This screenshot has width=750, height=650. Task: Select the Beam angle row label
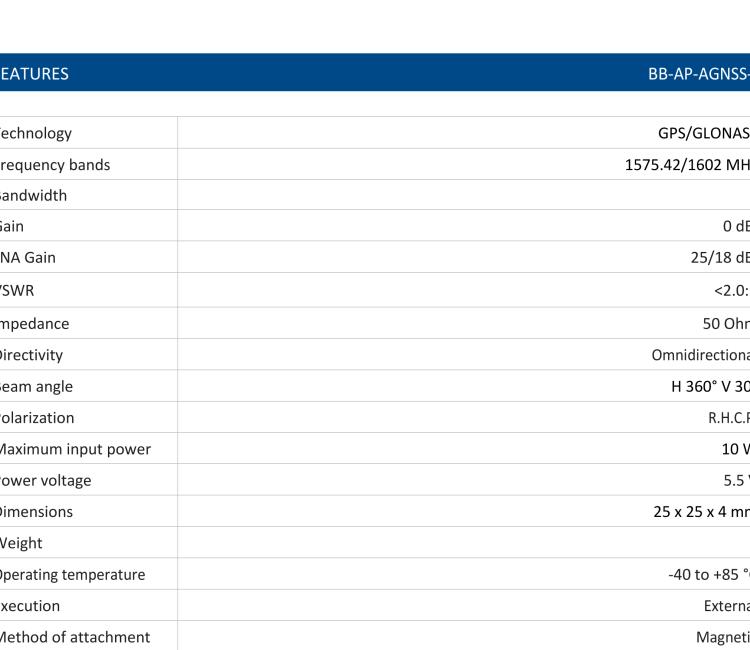pyautogui.click(x=37, y=386)
